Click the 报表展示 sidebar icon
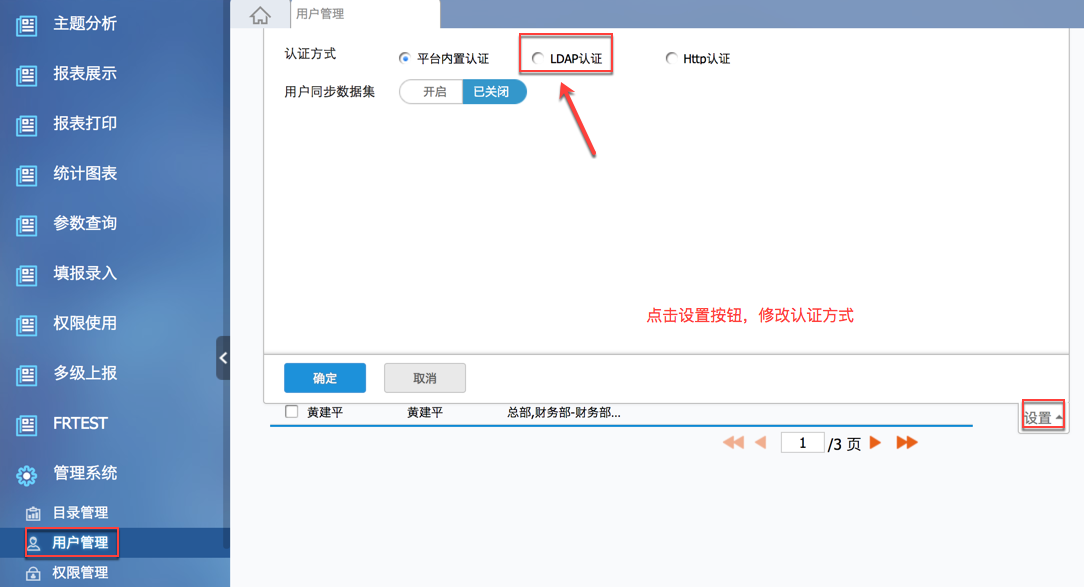Image resolution: width=1084 pixels, height=587 pixels. tap(26, 75)
